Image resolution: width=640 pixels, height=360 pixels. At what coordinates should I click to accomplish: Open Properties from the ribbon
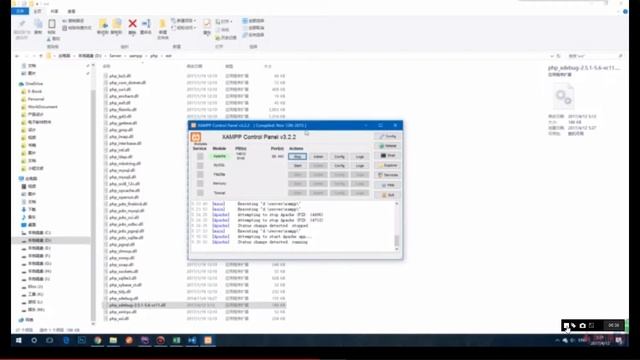point(207,27)
